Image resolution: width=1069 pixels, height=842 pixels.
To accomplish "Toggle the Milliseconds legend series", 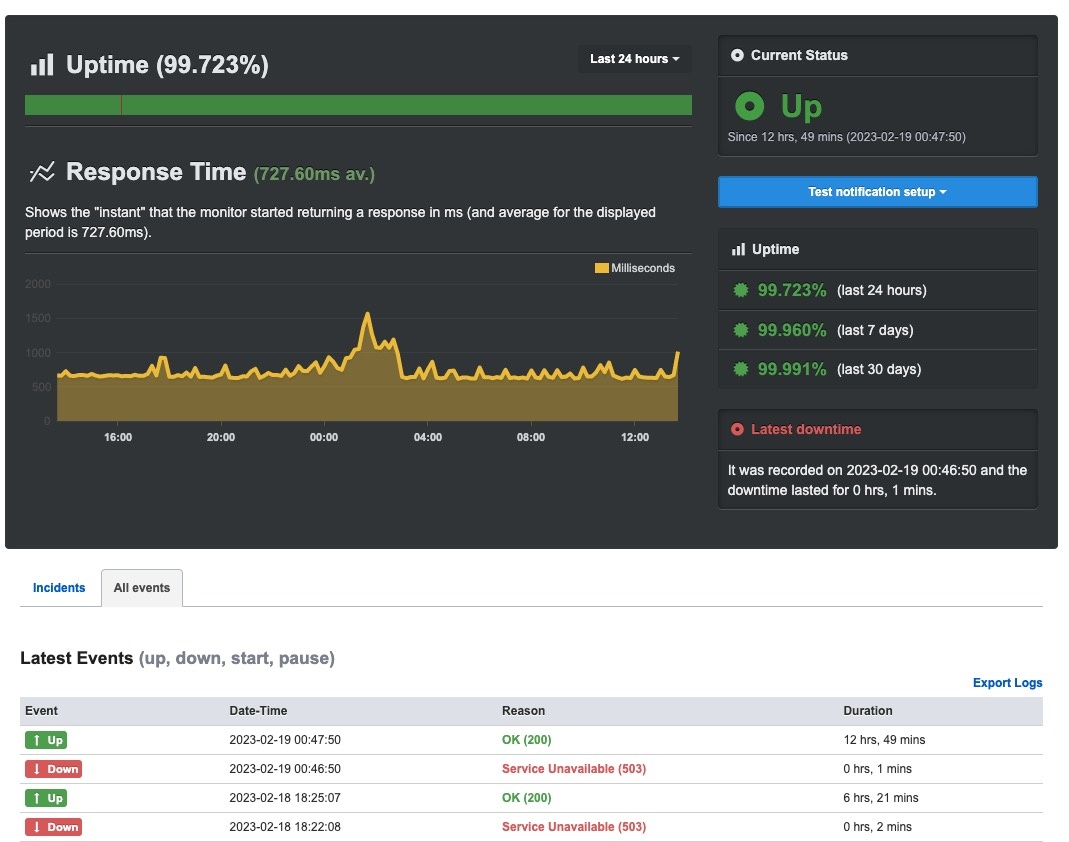I will [635, 268].
